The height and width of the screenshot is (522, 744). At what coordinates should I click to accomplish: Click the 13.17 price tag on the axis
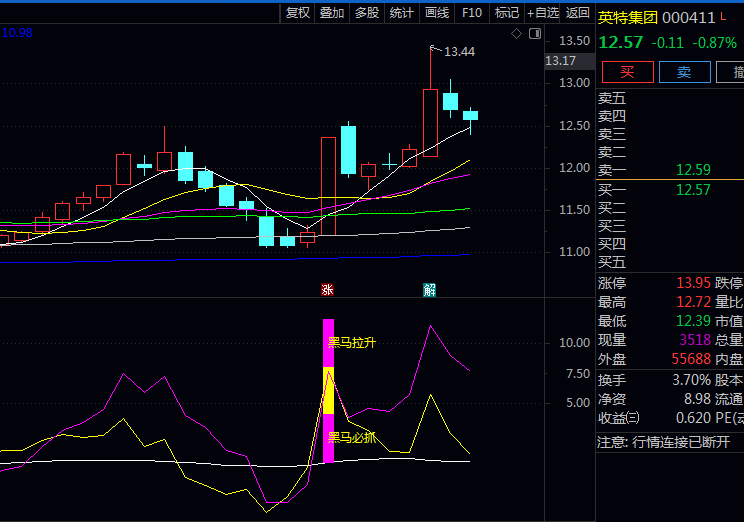point(561,61)
